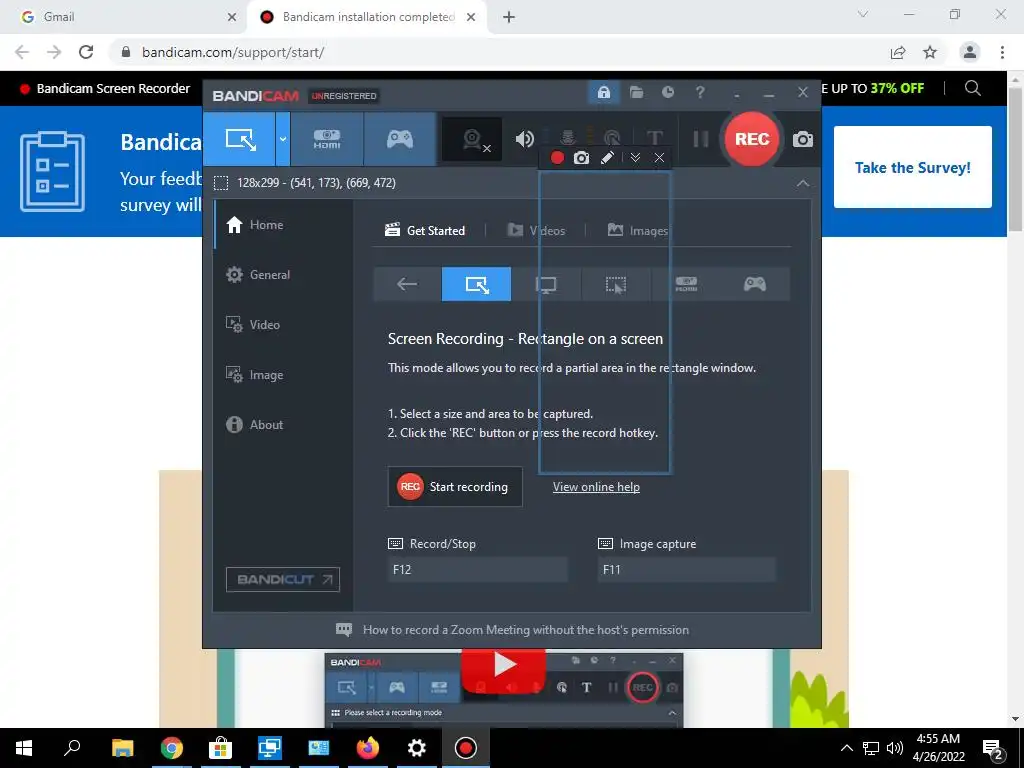This screenshot has height=768, width=1024.
Task: Open output folder icon in Bandicam title bar
Action: point(636,93)
